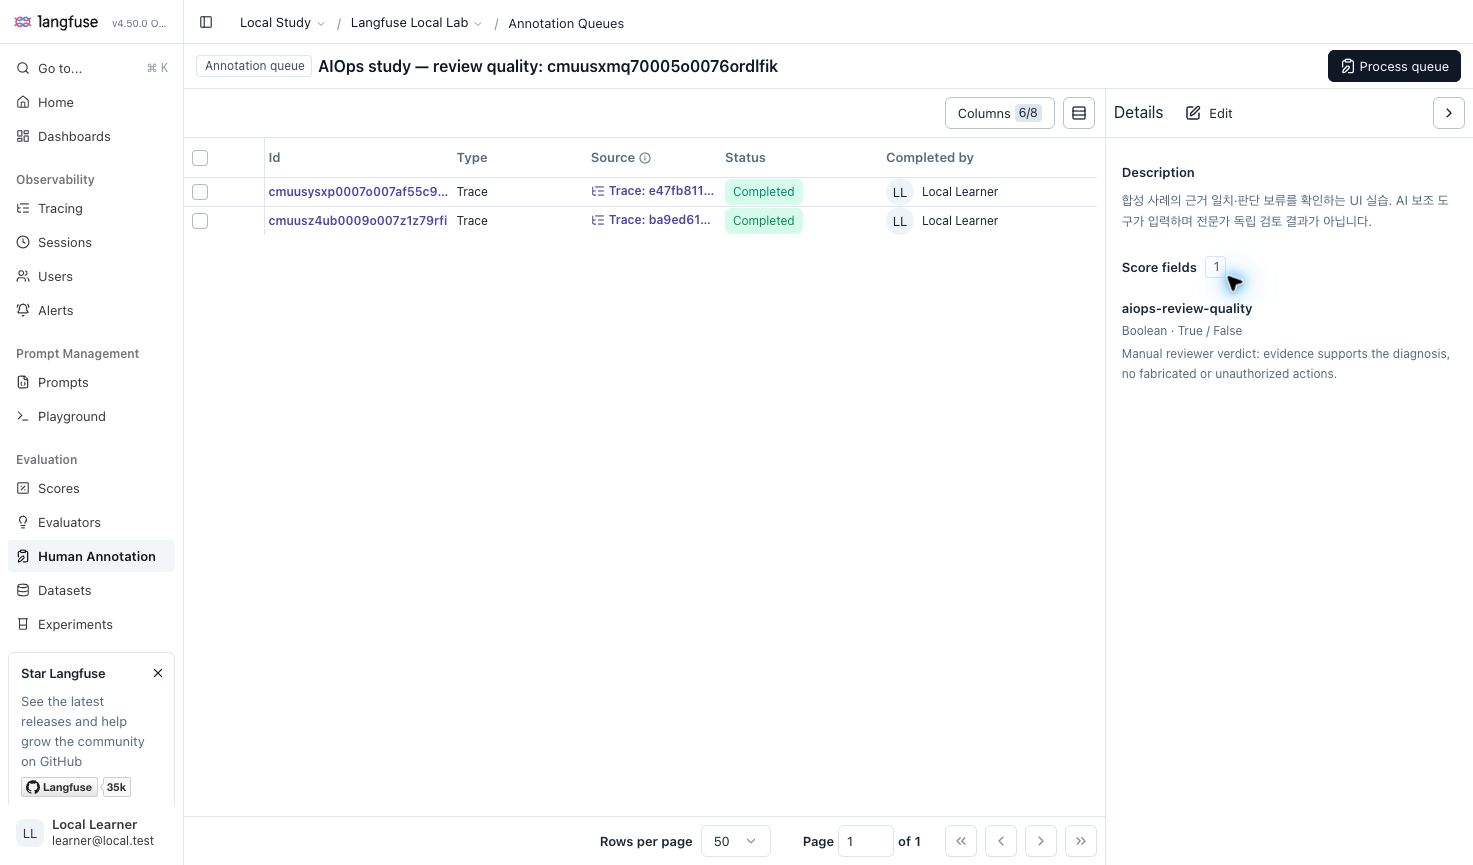Click the row height toggle icon

click(1079, 113)
